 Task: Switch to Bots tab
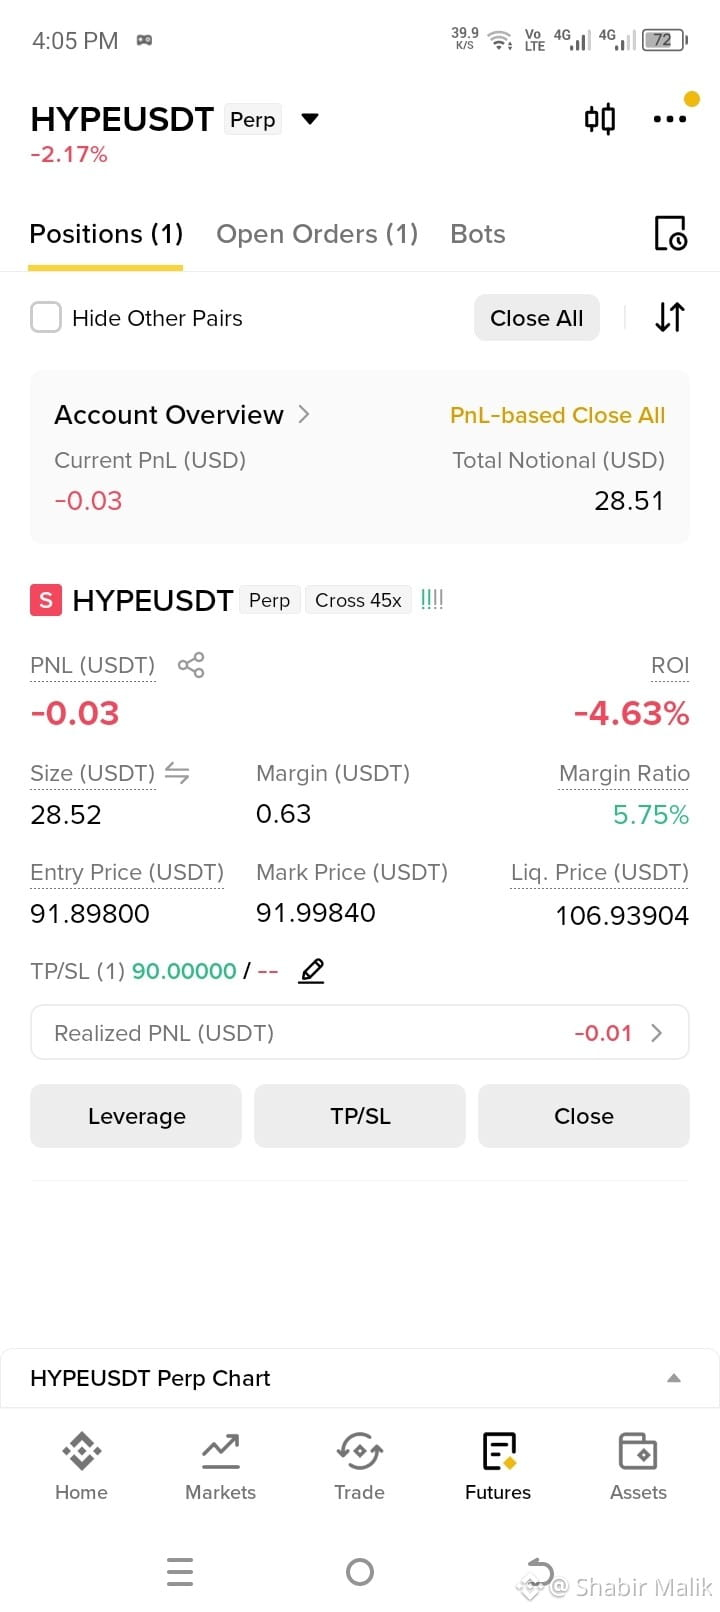tap(478, 234)
